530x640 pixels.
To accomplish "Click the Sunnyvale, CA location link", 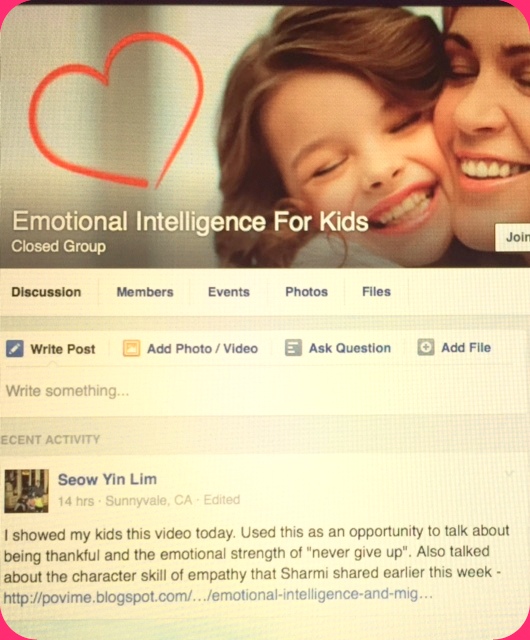I will [149, 500].
